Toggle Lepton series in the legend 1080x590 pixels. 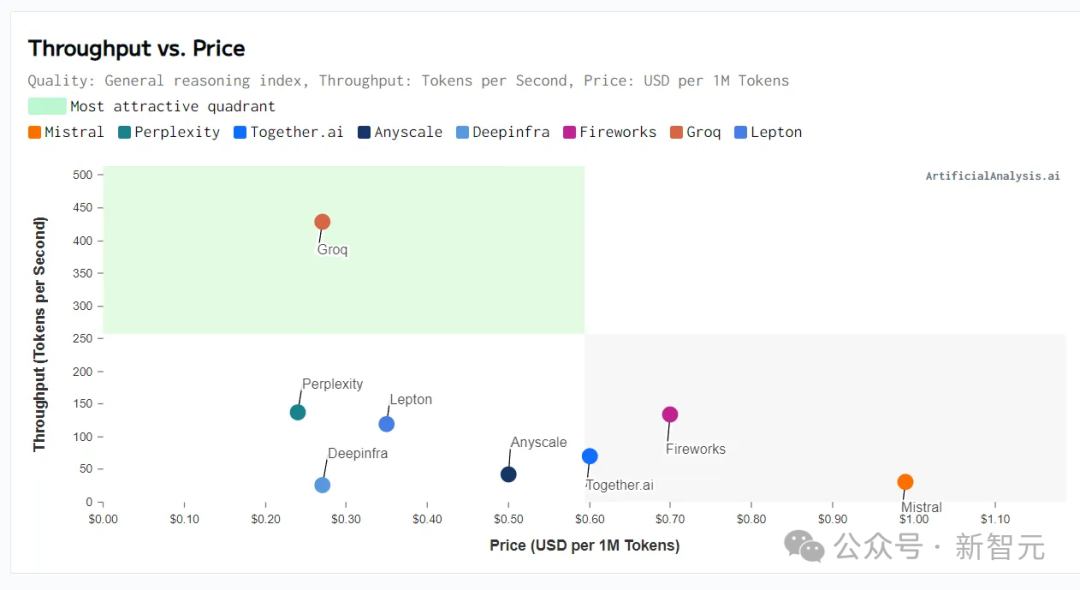(x=768, y=132)
